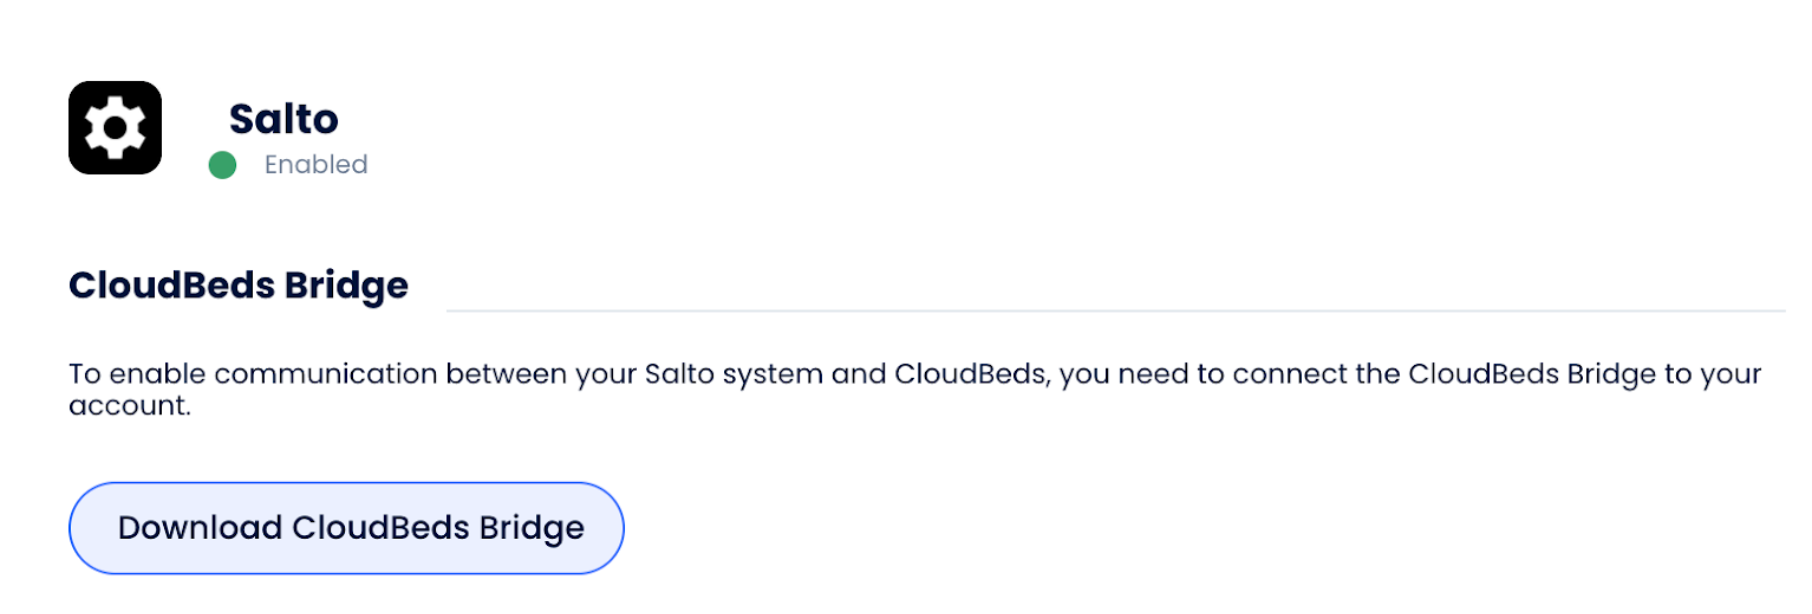The height and width of the screenshot is (614, 1812).
Task: Click the word "Download" on the button
Action: (200, 528)
